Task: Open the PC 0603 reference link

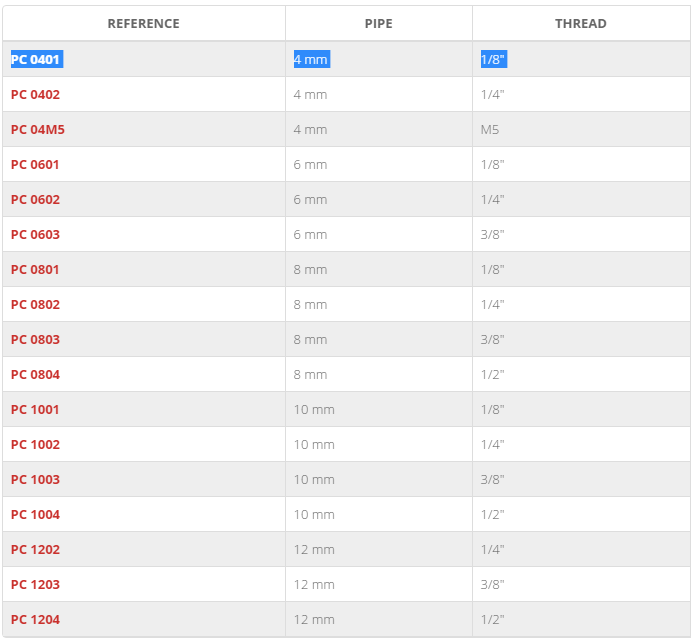Action: tap(35, 234)
